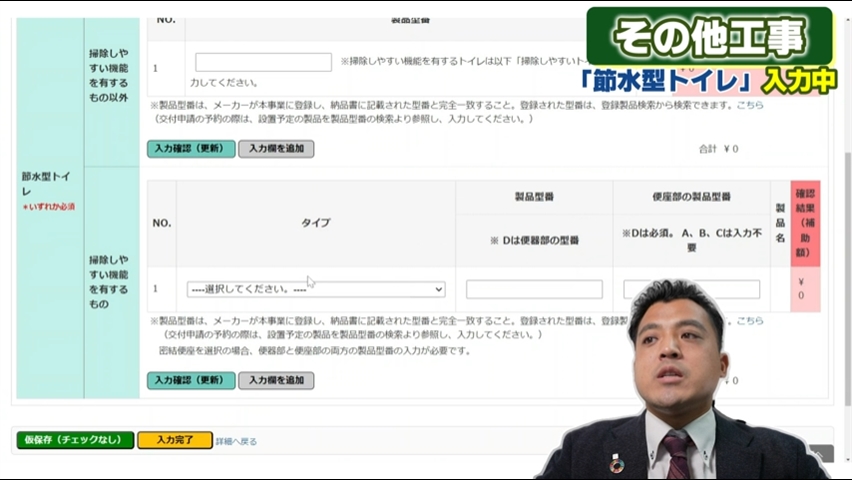Viewport: 852px width, 480px height.
Task: Click the 製品型番 input in the lower table
Action: pos(534,289)
